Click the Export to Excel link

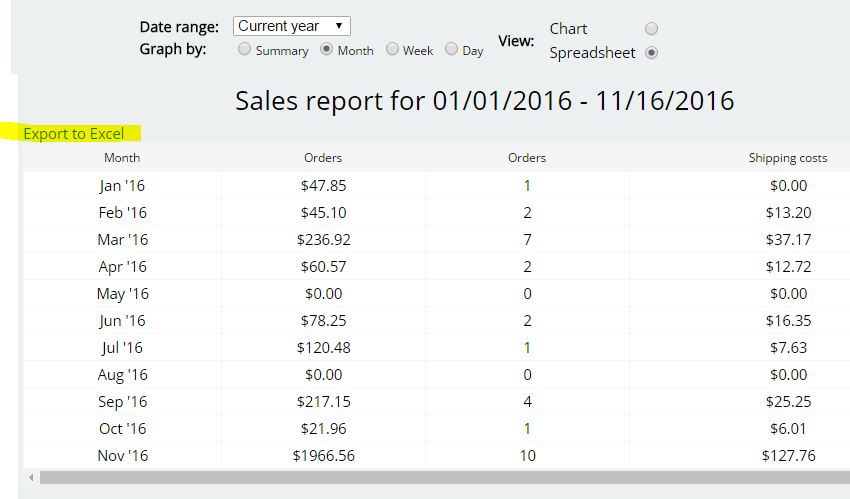click(x=74, y=134)
